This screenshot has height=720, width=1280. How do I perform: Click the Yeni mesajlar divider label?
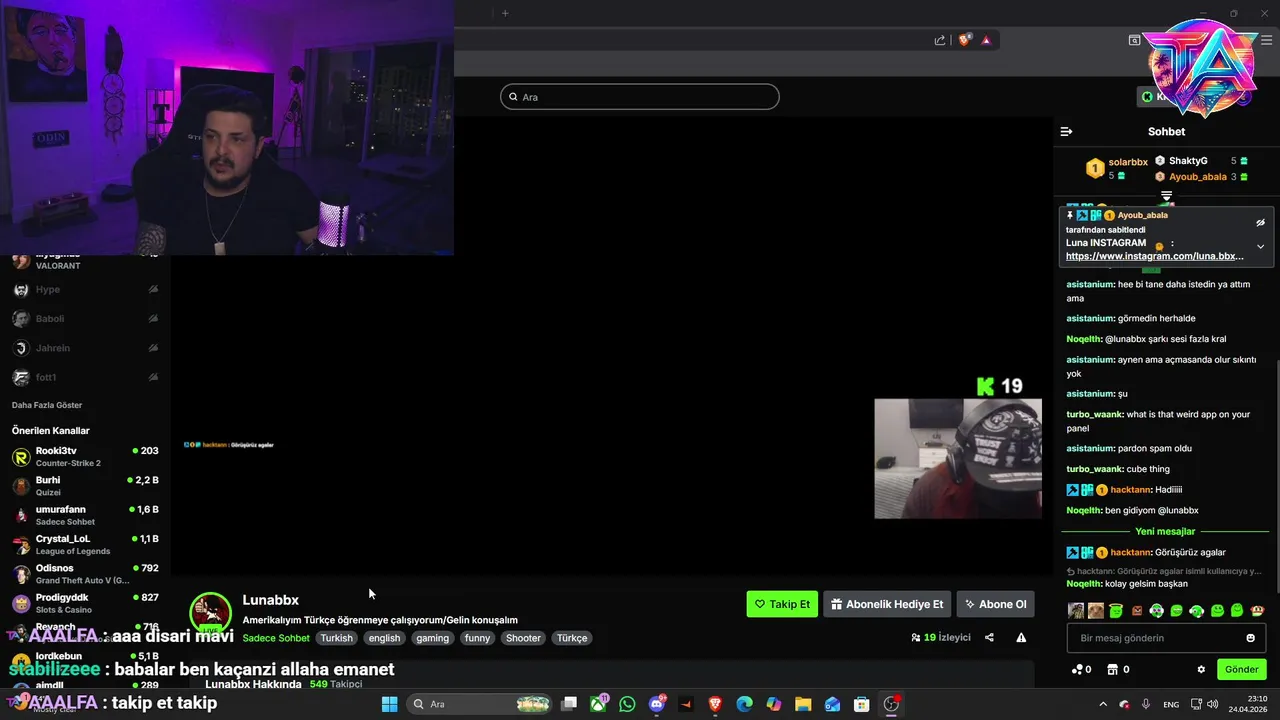[x=1165, y=531]
